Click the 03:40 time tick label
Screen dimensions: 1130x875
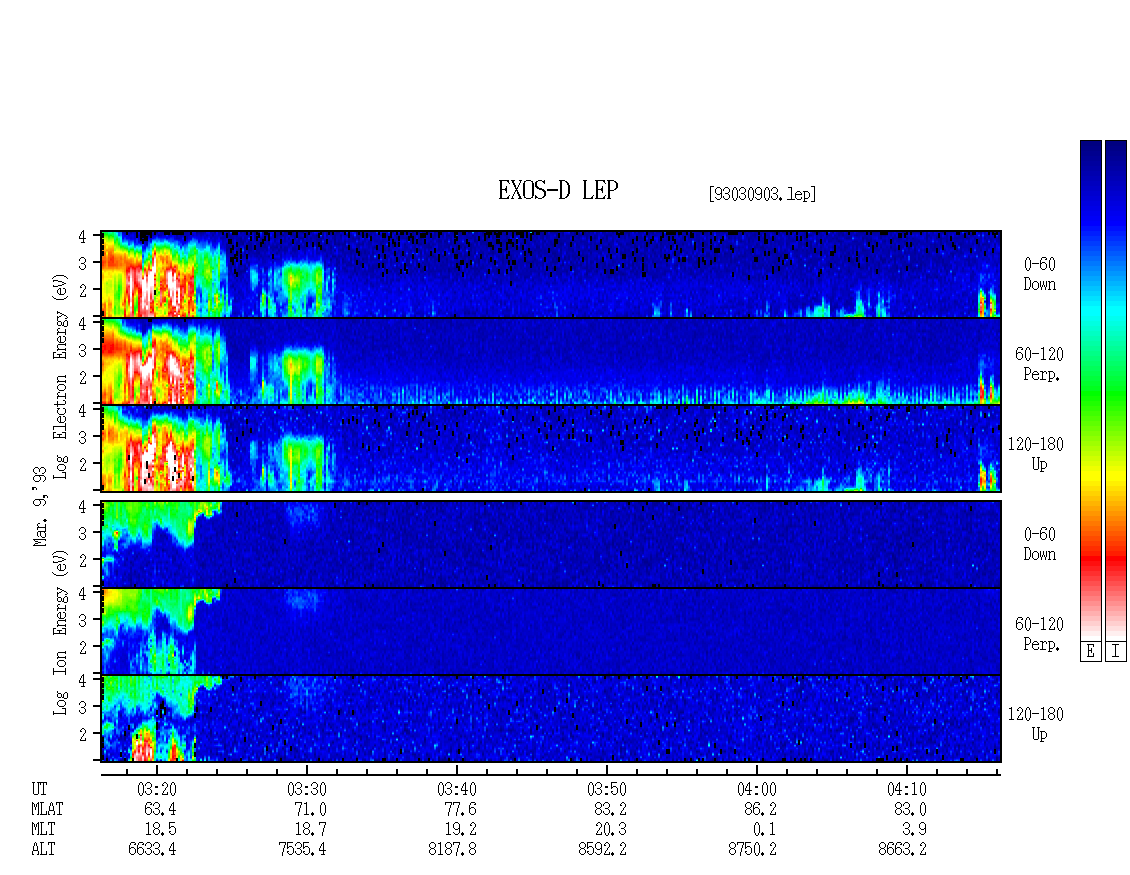coord(457,789)
